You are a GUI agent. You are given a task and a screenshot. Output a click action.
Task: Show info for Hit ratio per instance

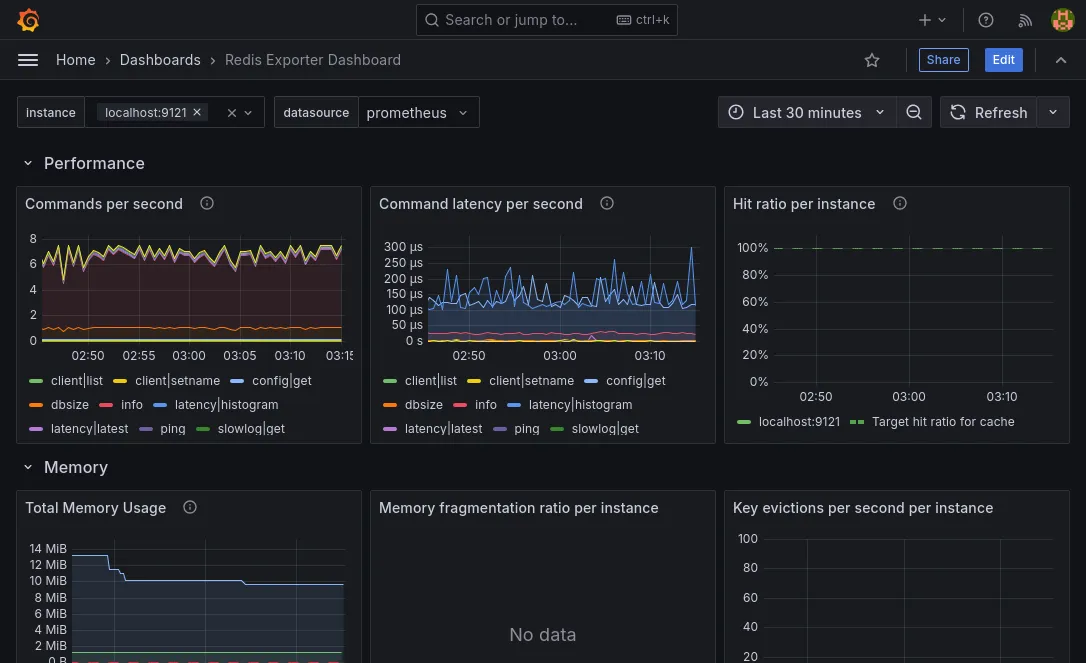[x=900, y=204]
